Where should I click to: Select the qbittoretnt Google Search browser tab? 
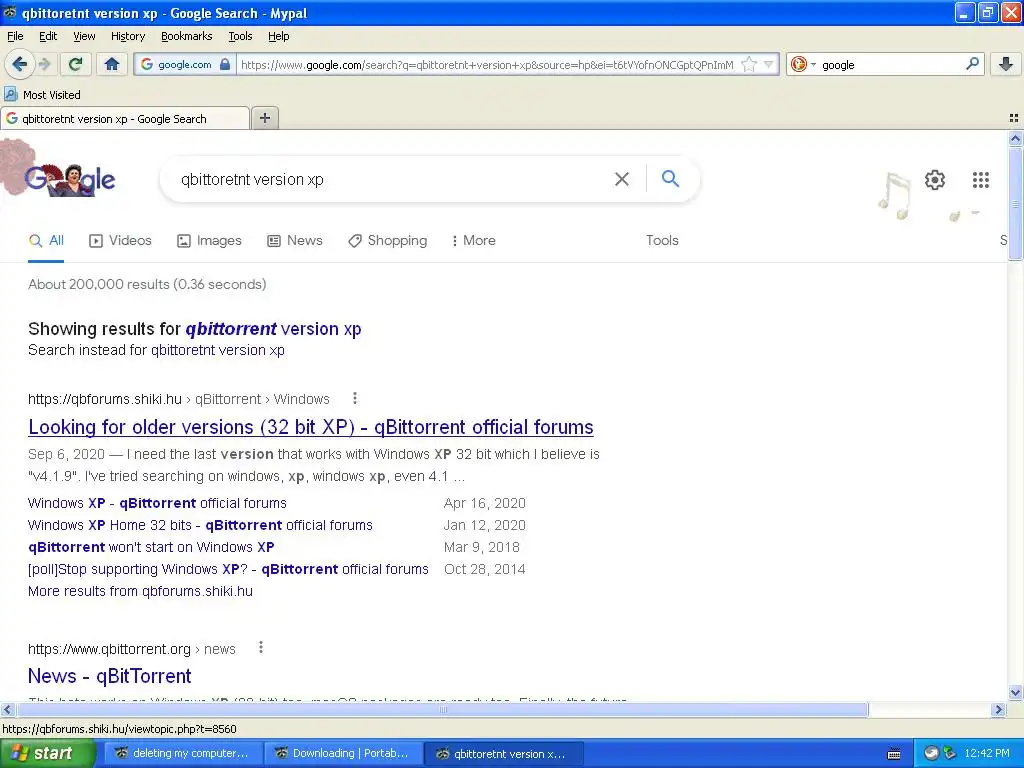(x=125, y=118)
